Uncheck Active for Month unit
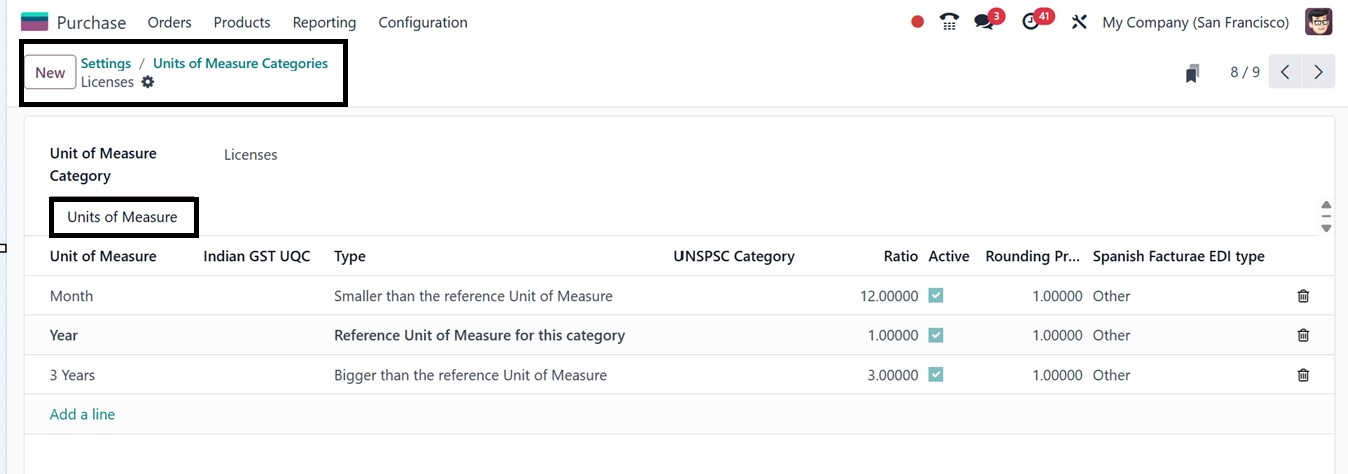Image resolution: width=1348 pixels, height=474 pixels. point(935,296)
